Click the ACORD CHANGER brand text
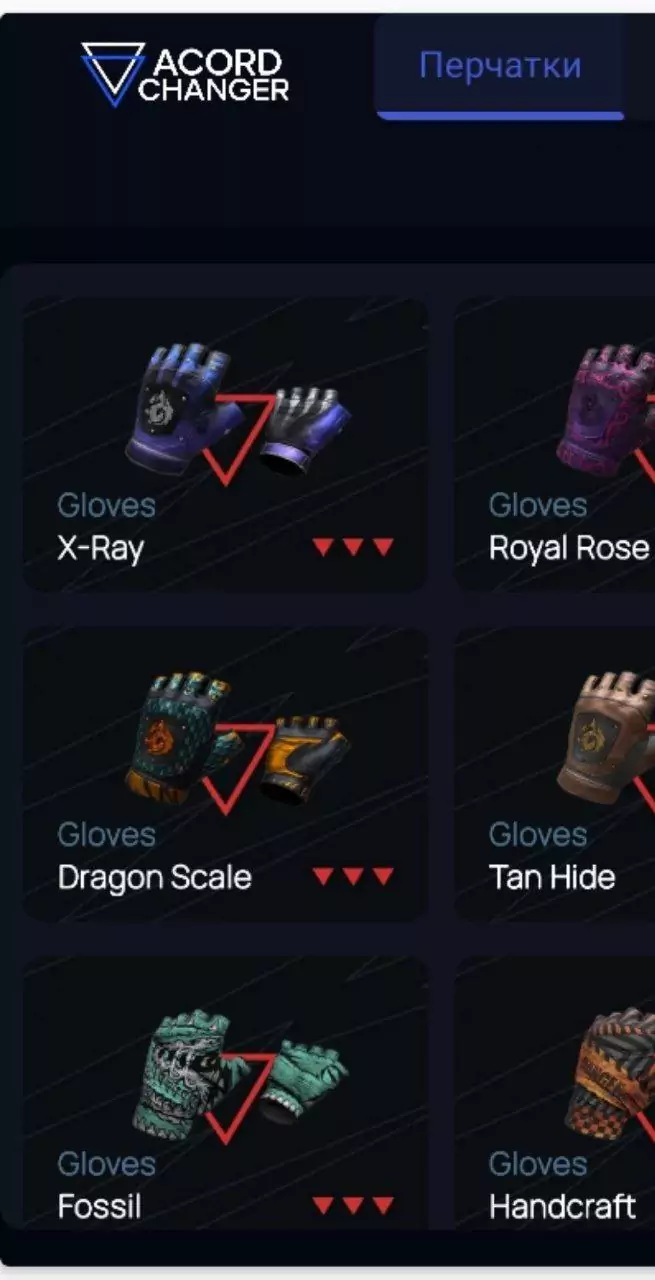This screenshot has width=655, height=1280. click(x=214, y=76)
